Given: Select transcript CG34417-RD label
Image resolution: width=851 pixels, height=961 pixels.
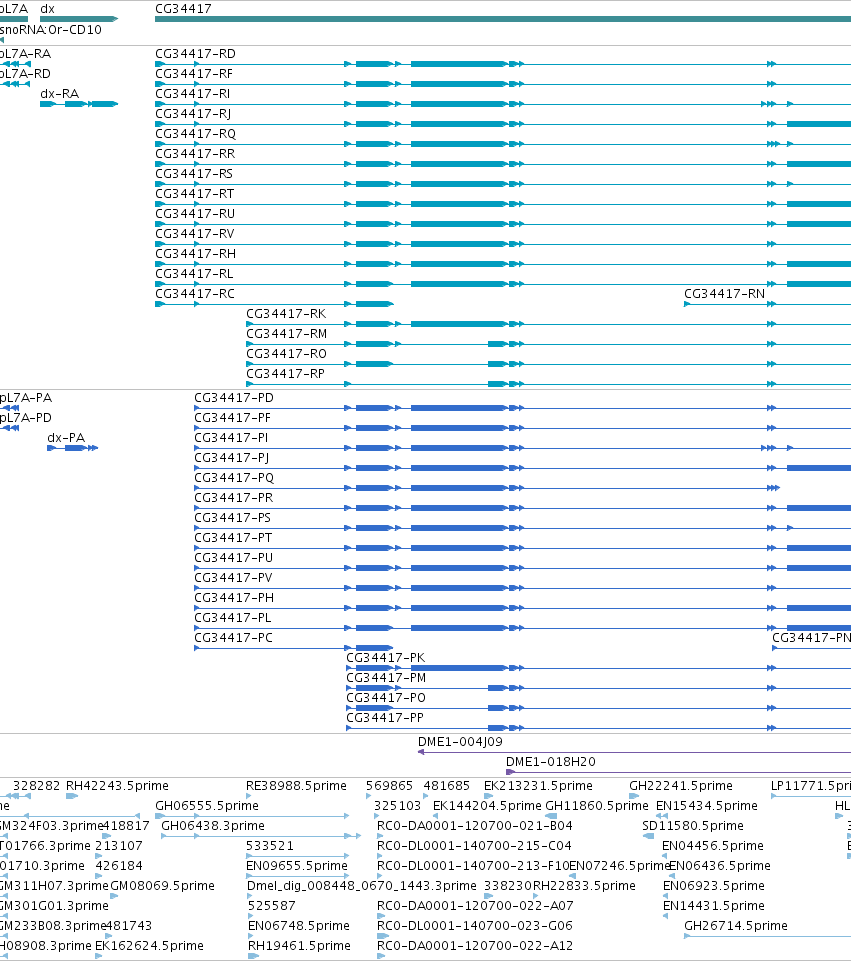Looking at the screenshot, I should pos(195,54).
